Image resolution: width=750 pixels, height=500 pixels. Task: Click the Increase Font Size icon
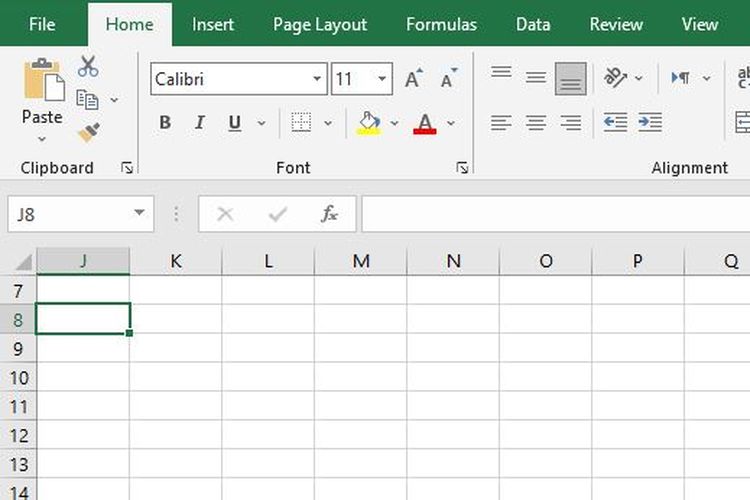click(412, 79)
